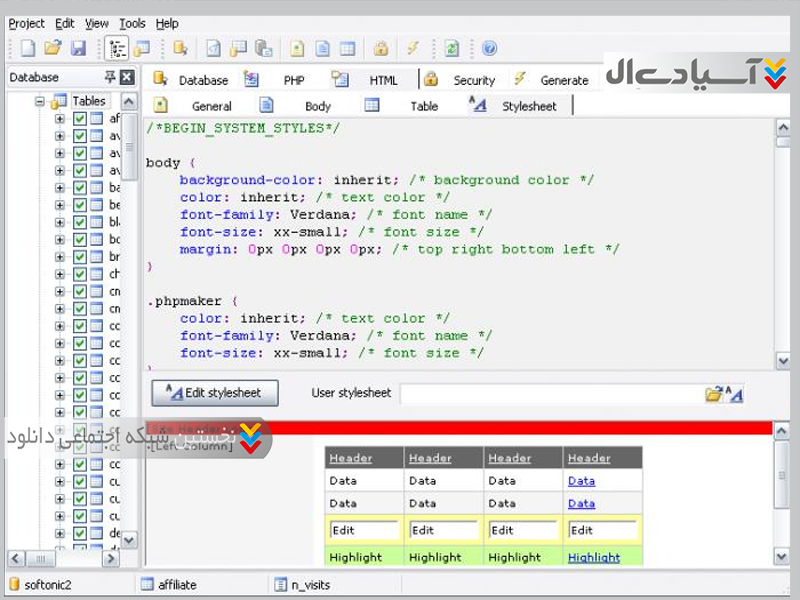
Task: Click the Edit stylesheet button
Action: (x=214, y=393)
